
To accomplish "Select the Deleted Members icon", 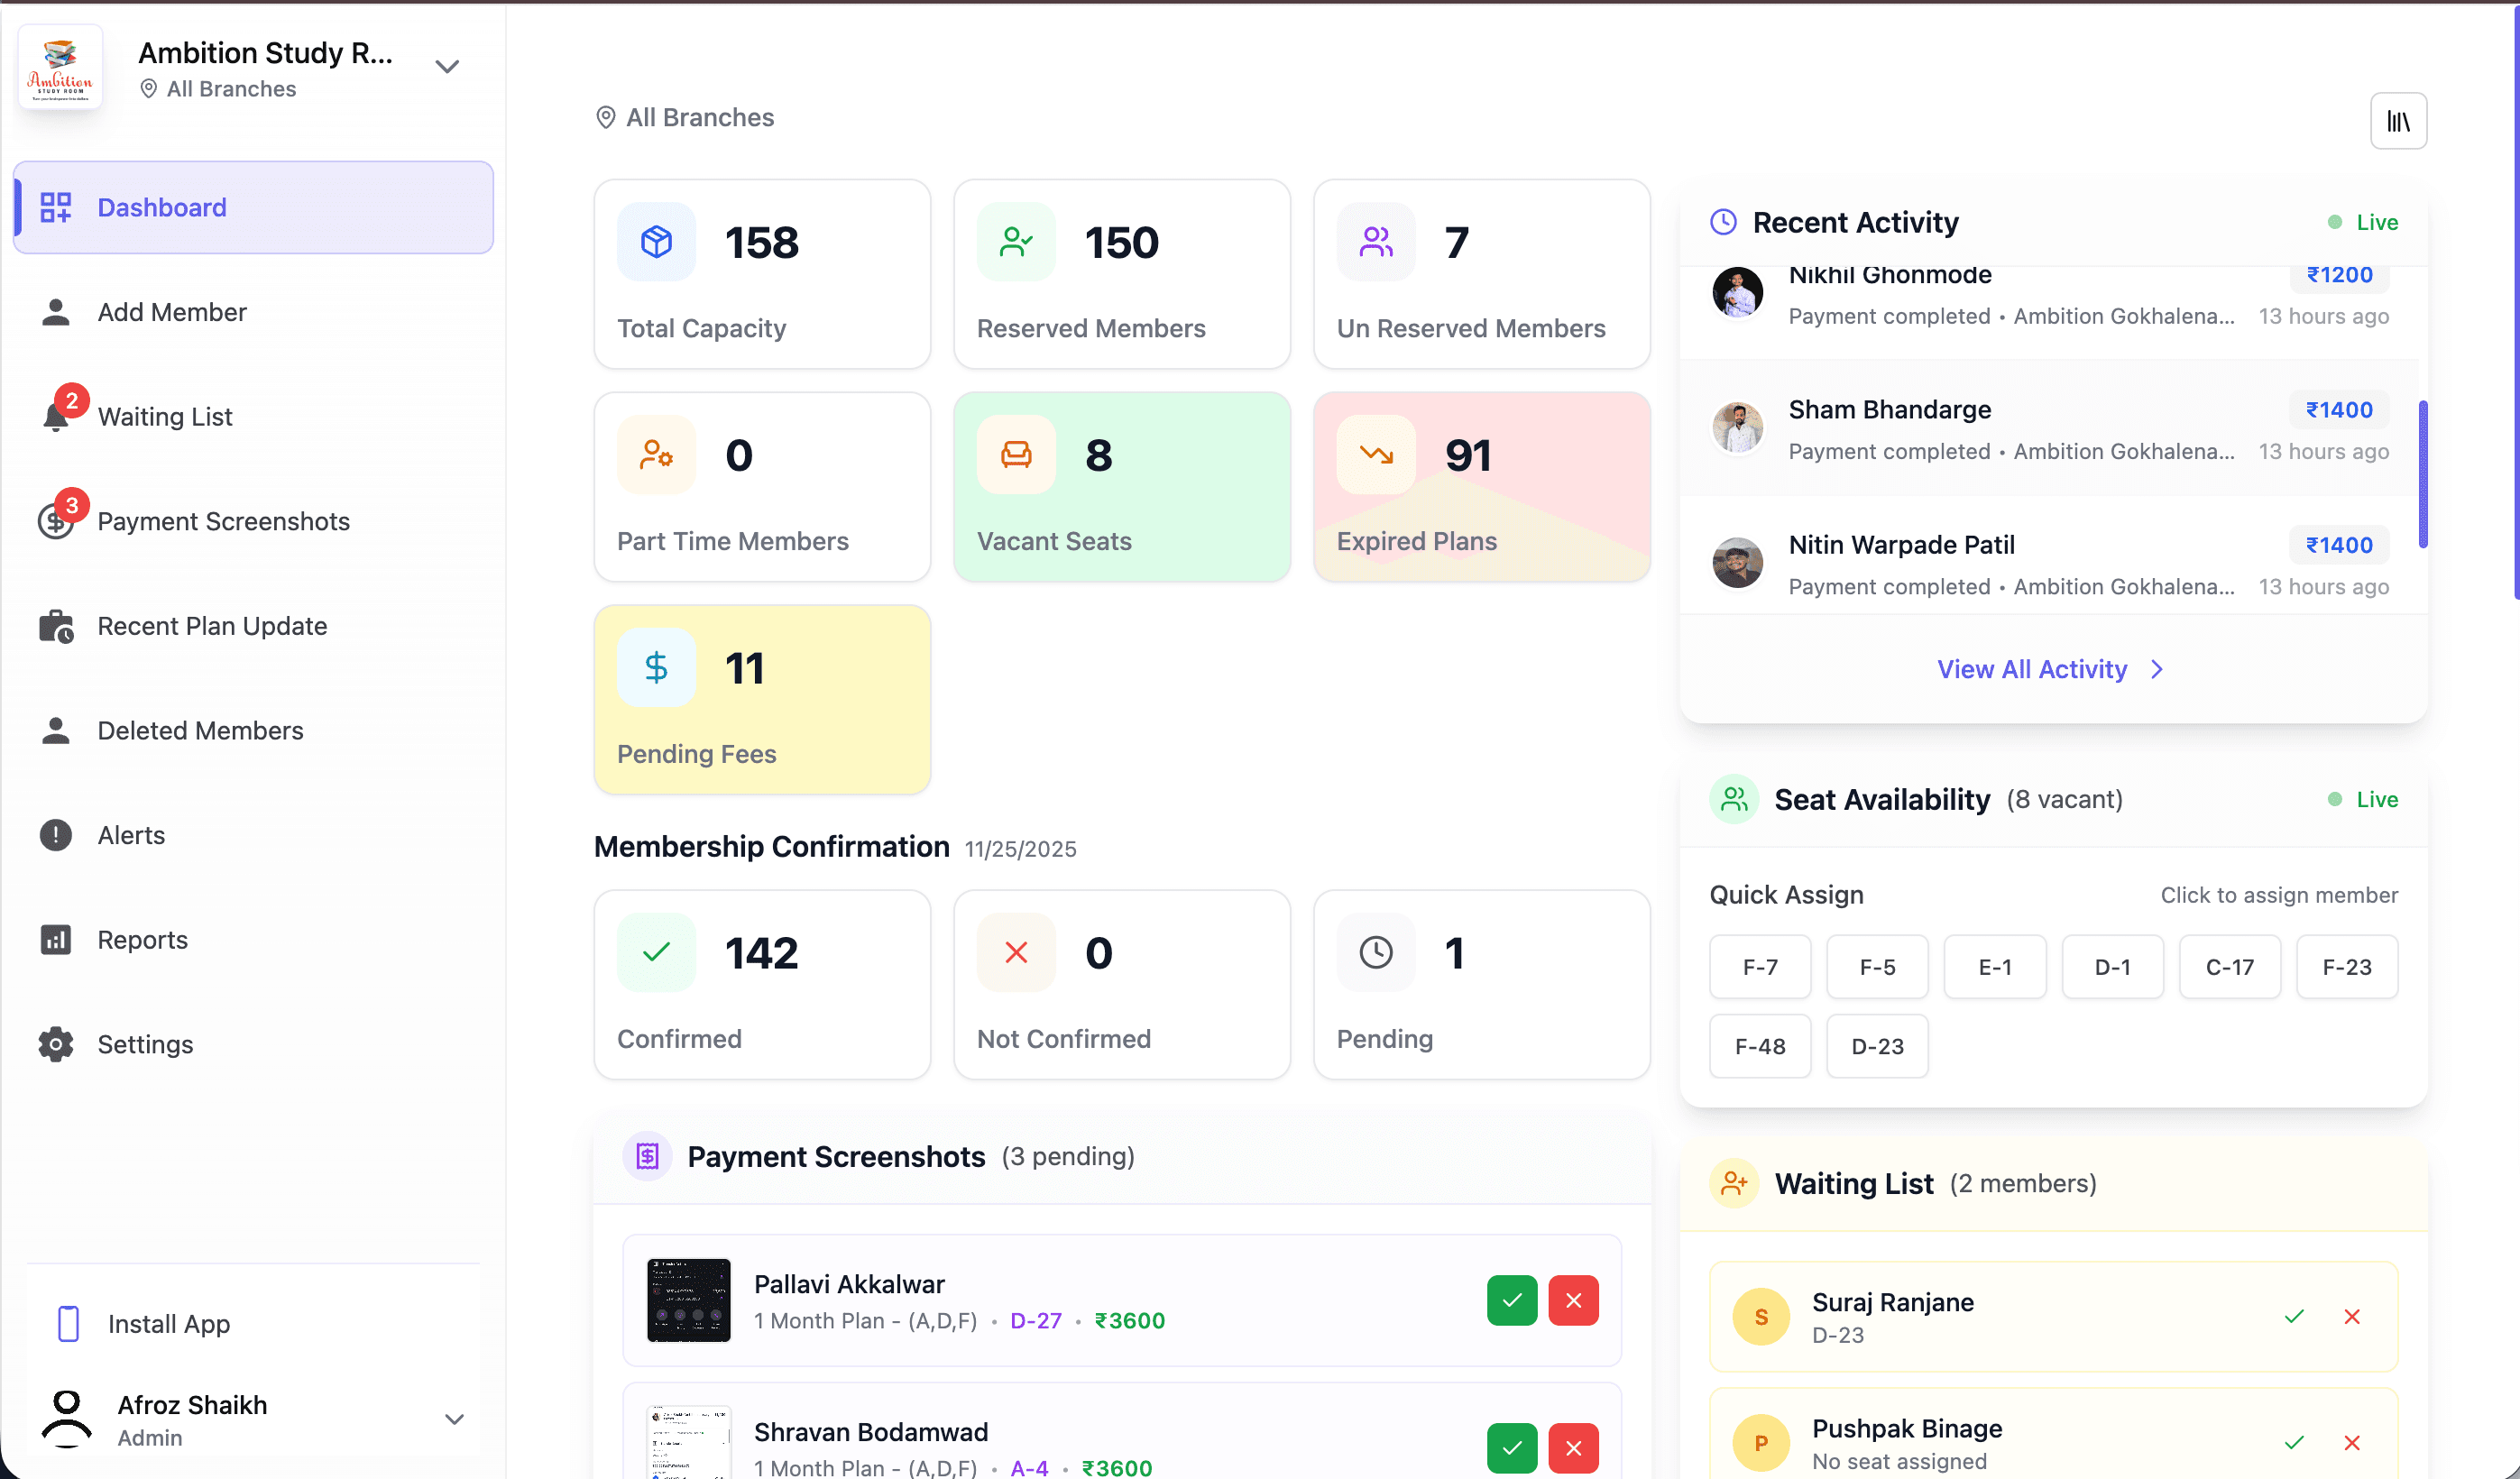I will tap(56, 730).
